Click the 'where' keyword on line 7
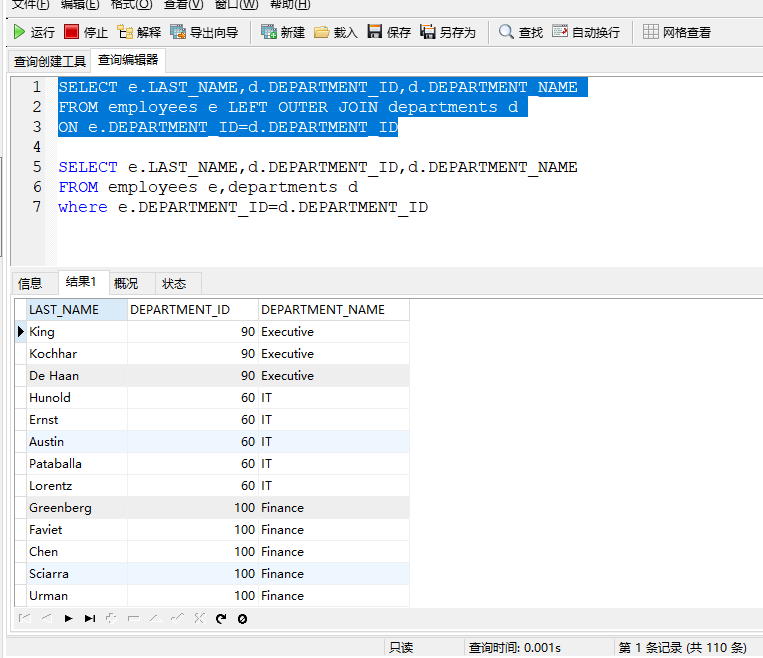Screen dimensions: 763x658 (83, 207)
